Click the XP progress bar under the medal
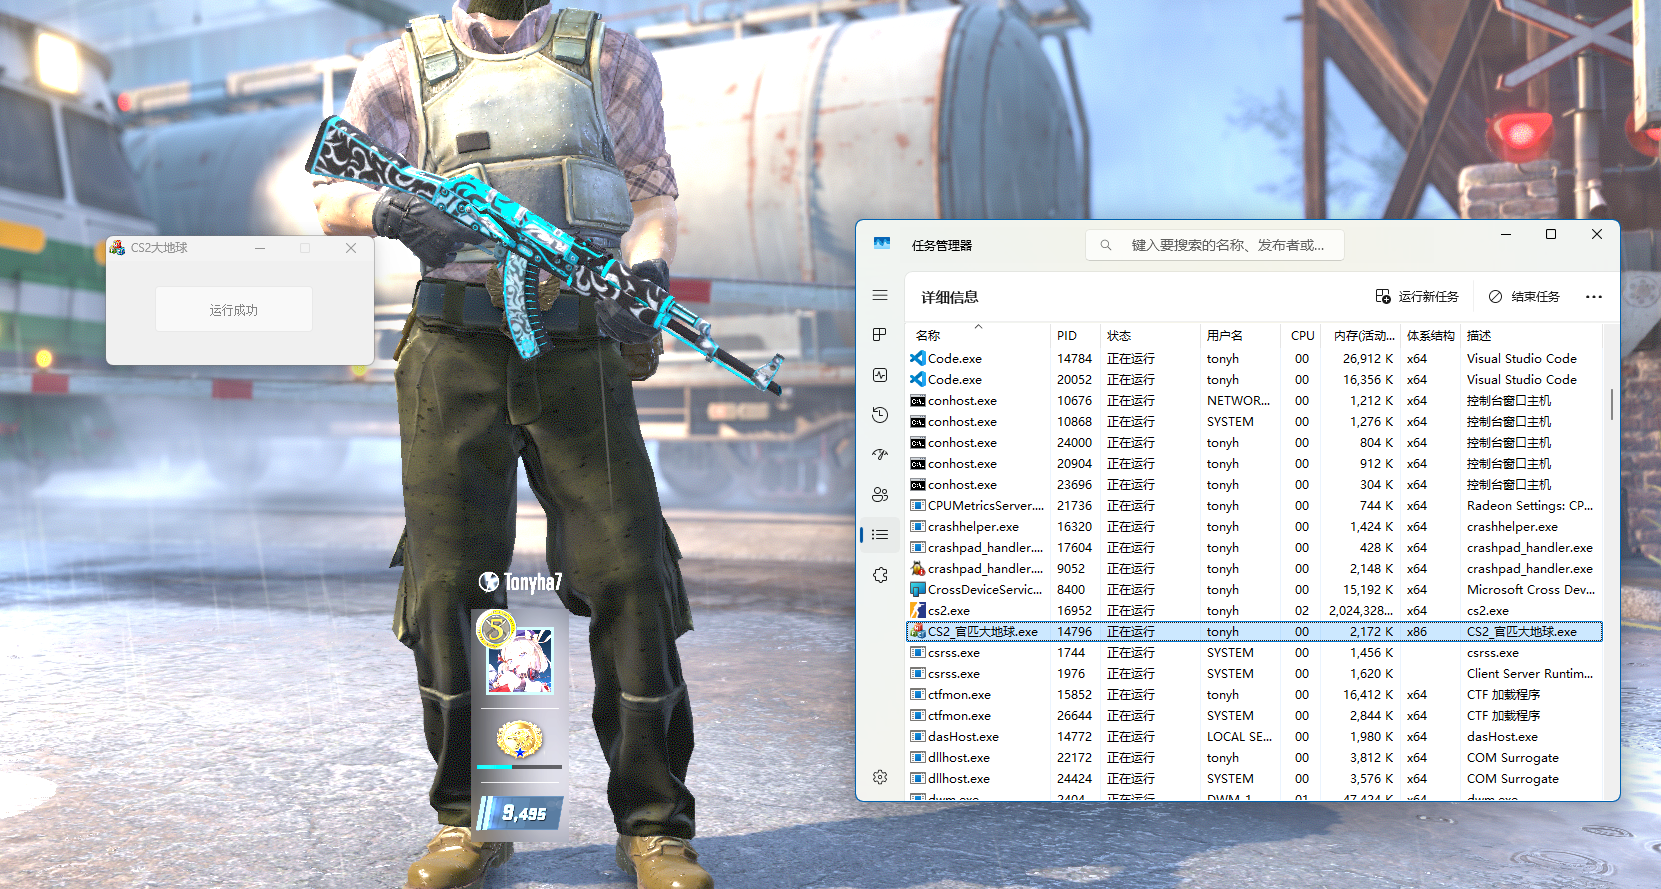Screen dimensions: 1661x889 click(519, 767)
